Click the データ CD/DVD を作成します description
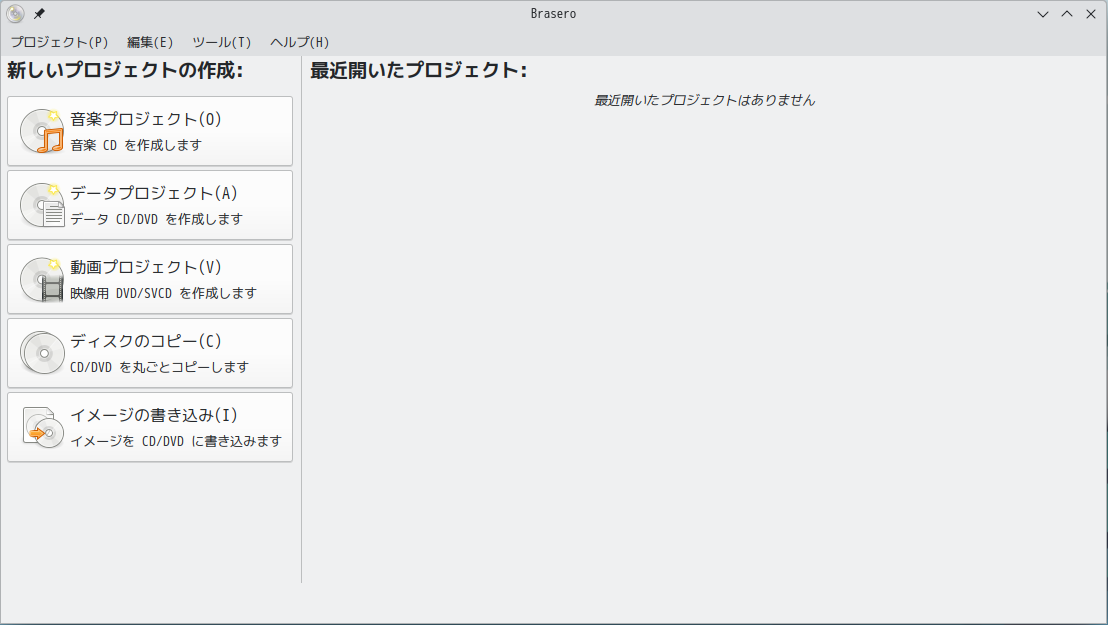The height and width of the screenshot is (625, 1108). pyautogui.click(x=157, y=219)
